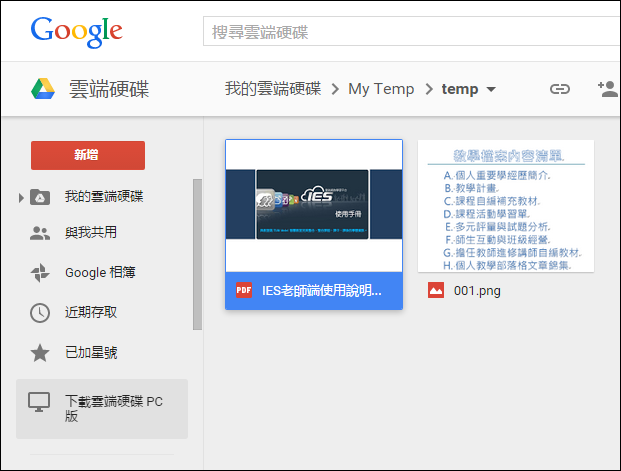Click the computer monitor download icon

point(39,402)
